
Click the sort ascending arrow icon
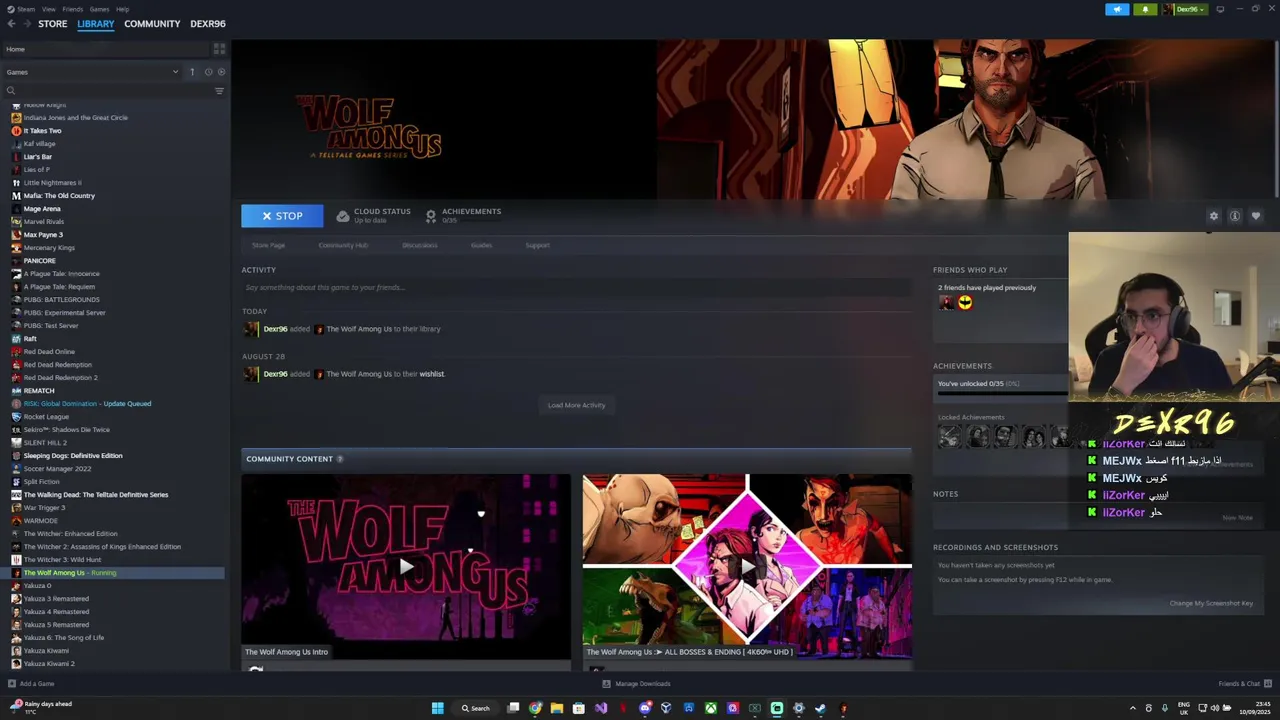(192, 72)
